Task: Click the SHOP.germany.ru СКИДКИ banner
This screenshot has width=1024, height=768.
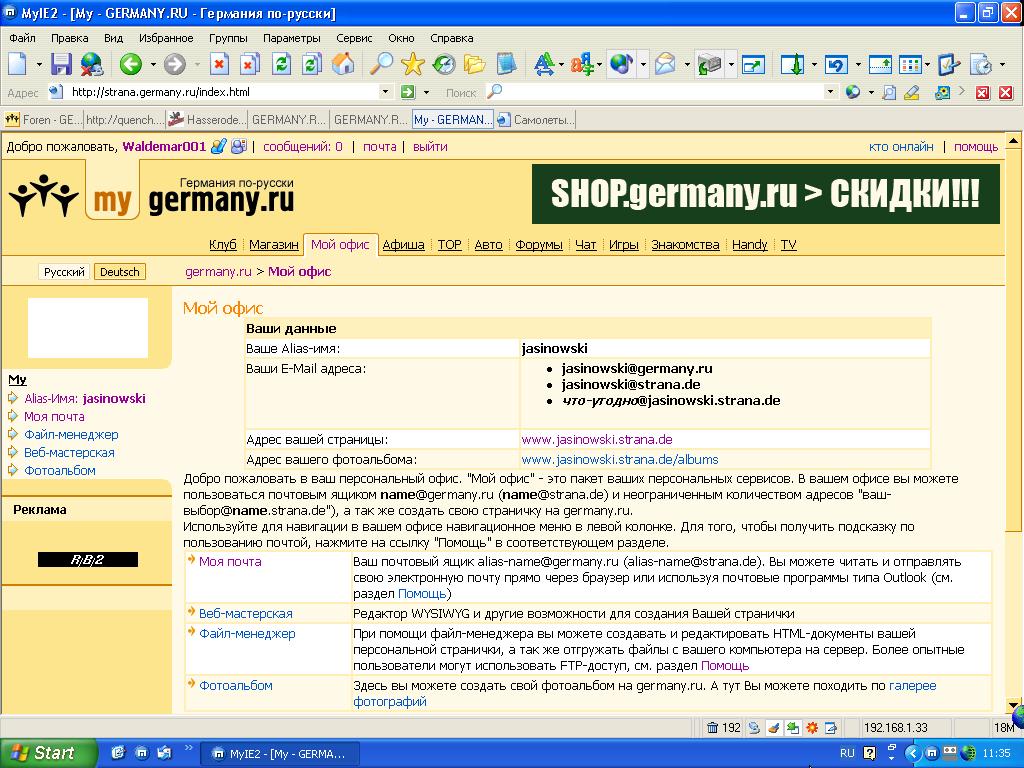Action: (765, 194)
